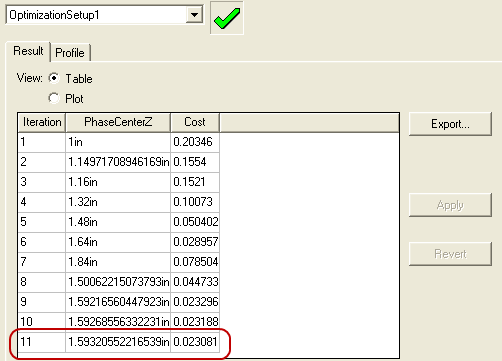Select the cost value 0.20346

click(195, 142)
